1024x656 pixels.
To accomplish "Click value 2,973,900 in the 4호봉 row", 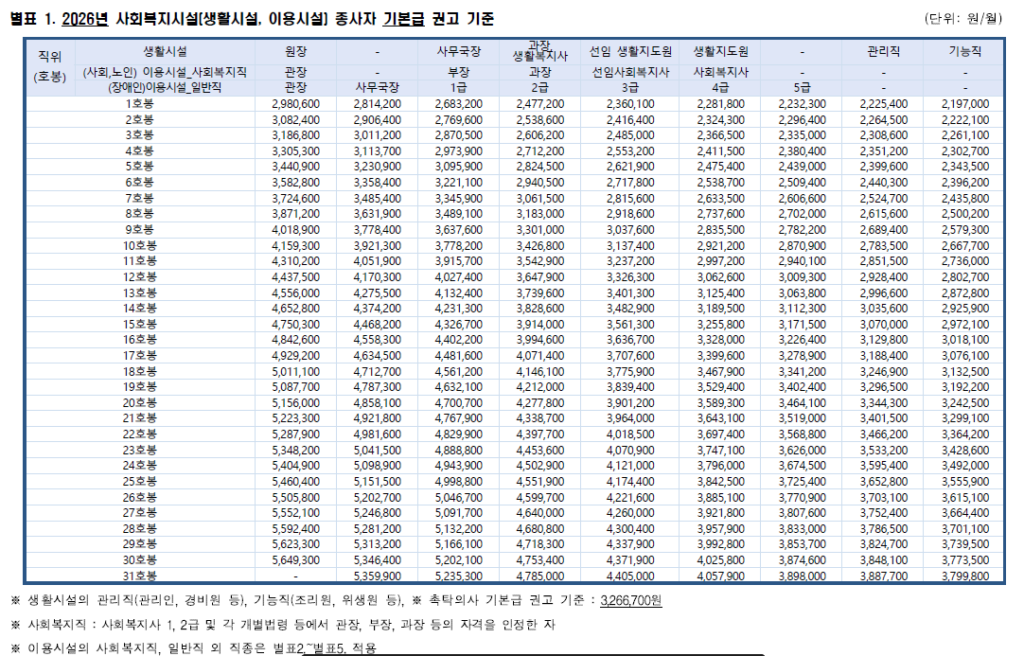I will (458, 151).
